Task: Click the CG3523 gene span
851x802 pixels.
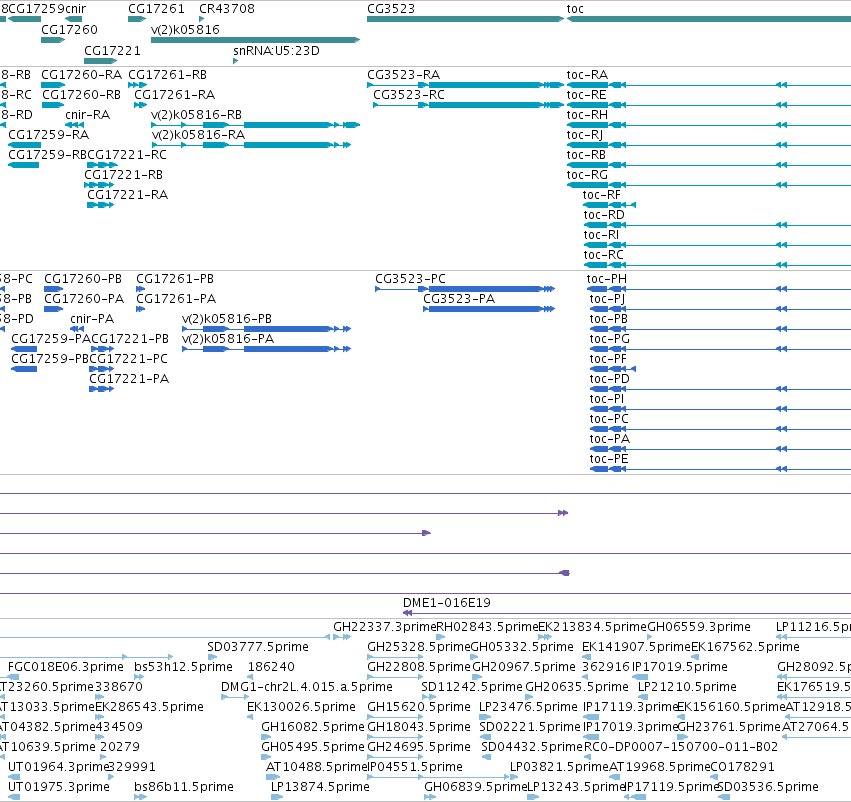Action: coord(465,19)
